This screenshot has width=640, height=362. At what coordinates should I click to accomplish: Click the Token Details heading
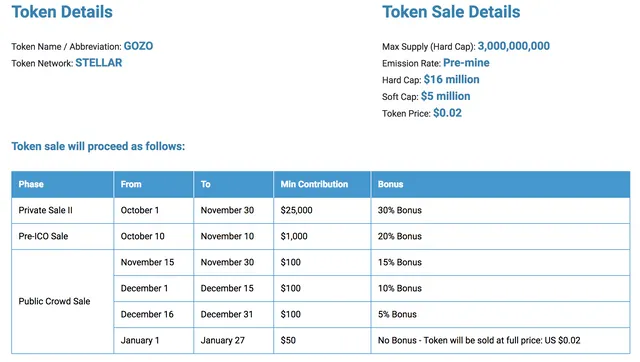(x=62, y=12)
